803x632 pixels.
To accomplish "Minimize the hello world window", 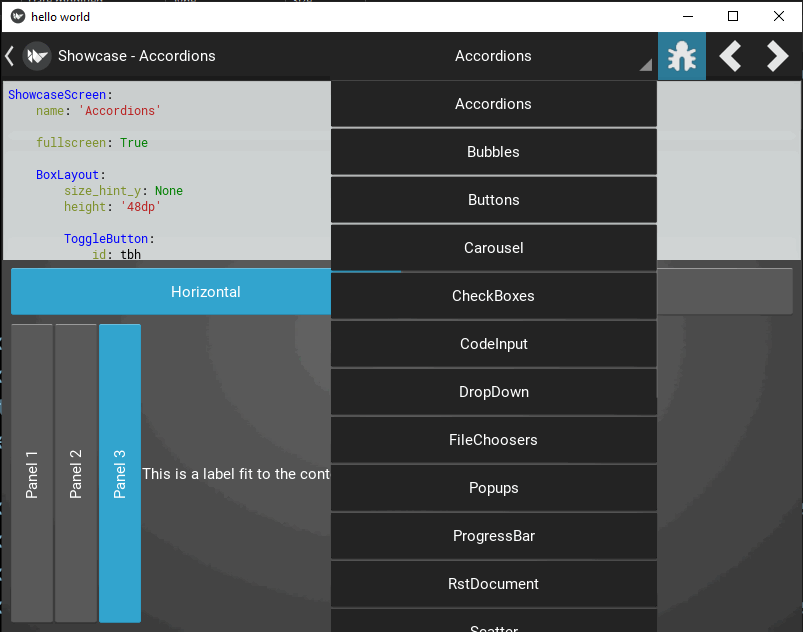I will coord(688,16).
